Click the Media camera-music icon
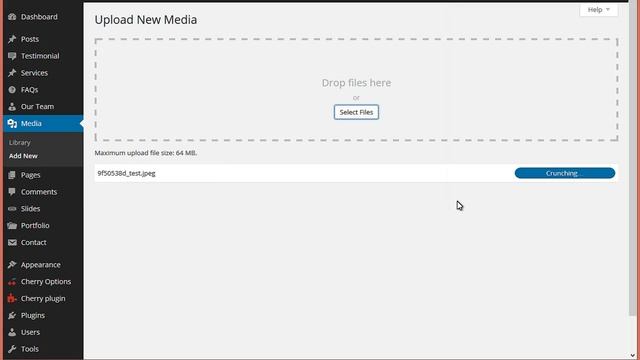640x360 pixels. [12, 124]
